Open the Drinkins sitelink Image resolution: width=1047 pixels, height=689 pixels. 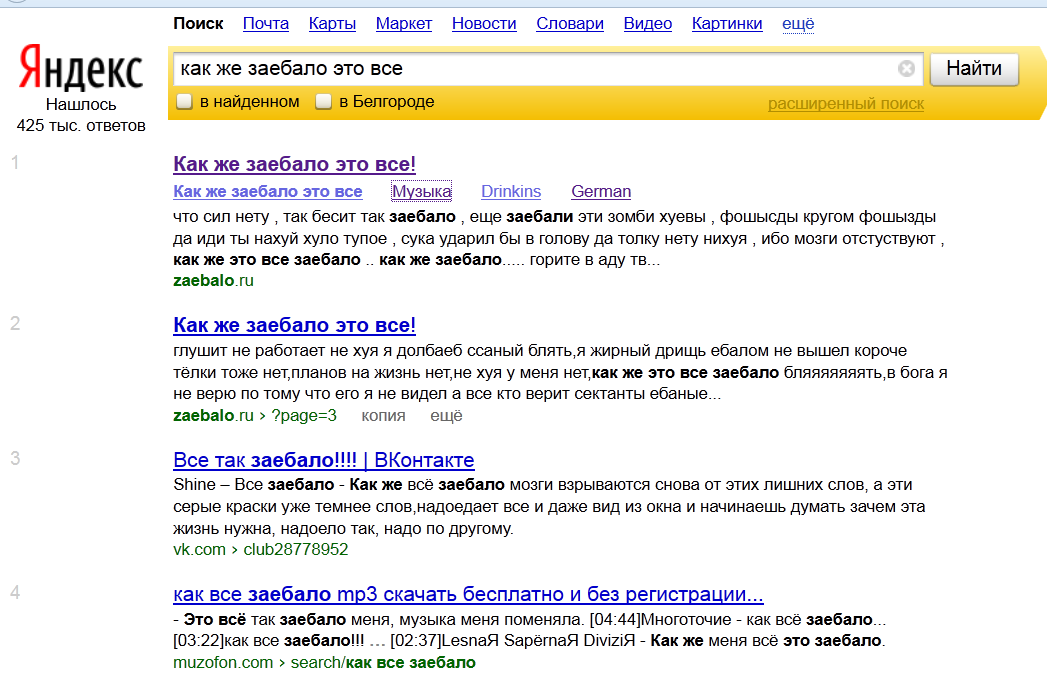[x=511, y=191]
